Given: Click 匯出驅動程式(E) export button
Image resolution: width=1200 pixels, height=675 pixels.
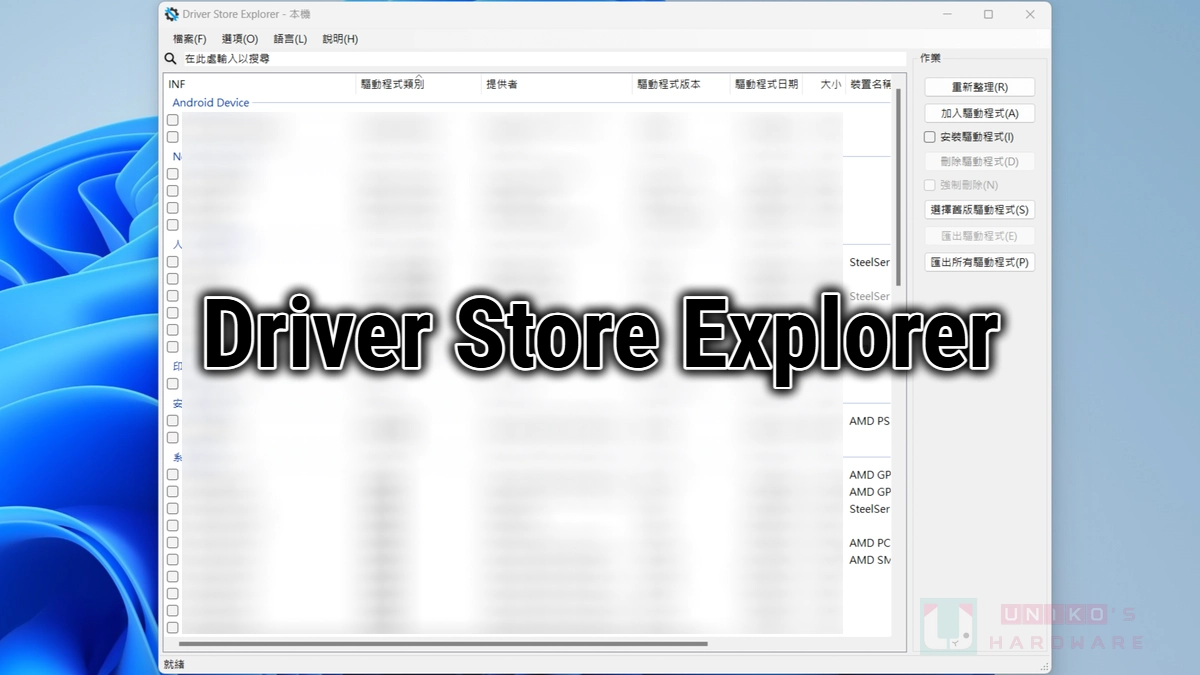Looking at the screenshot, I should (980, 236).
